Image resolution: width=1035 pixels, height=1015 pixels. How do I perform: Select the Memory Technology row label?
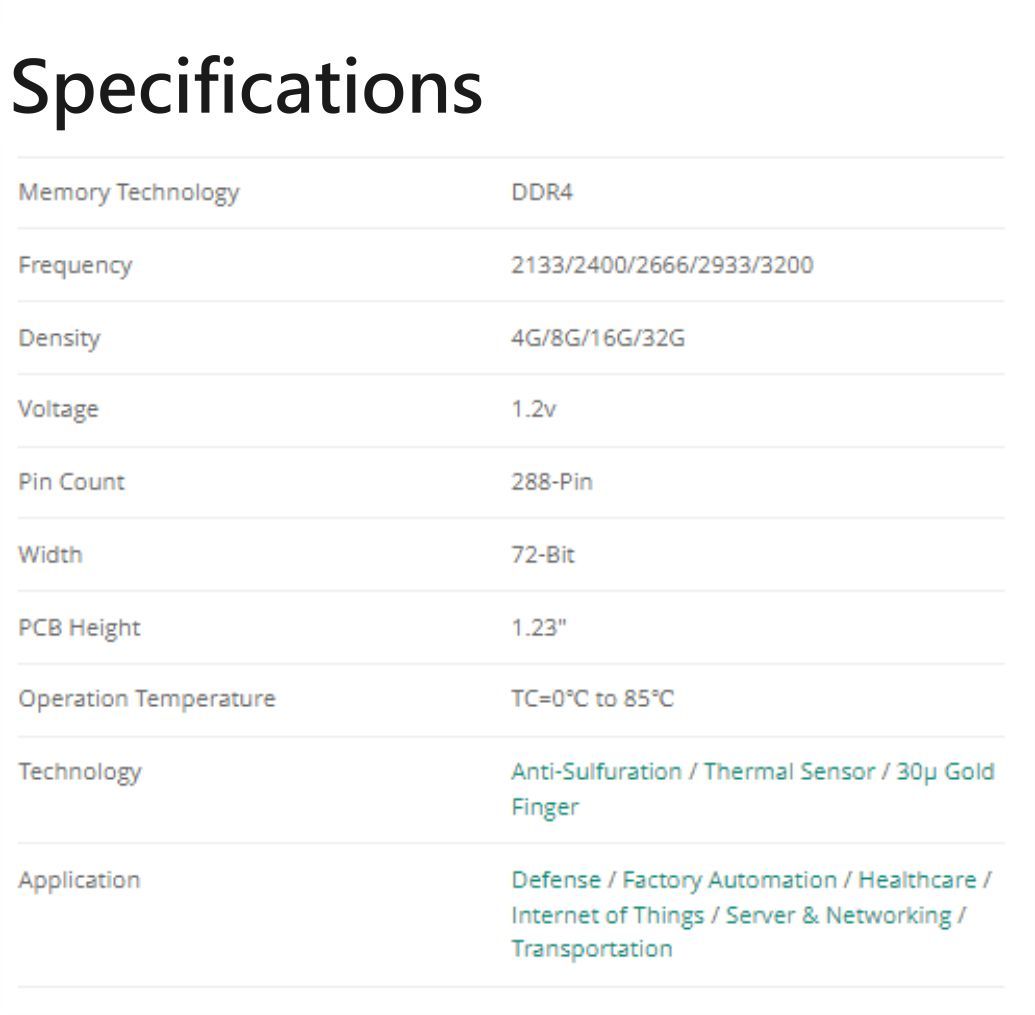129,192
